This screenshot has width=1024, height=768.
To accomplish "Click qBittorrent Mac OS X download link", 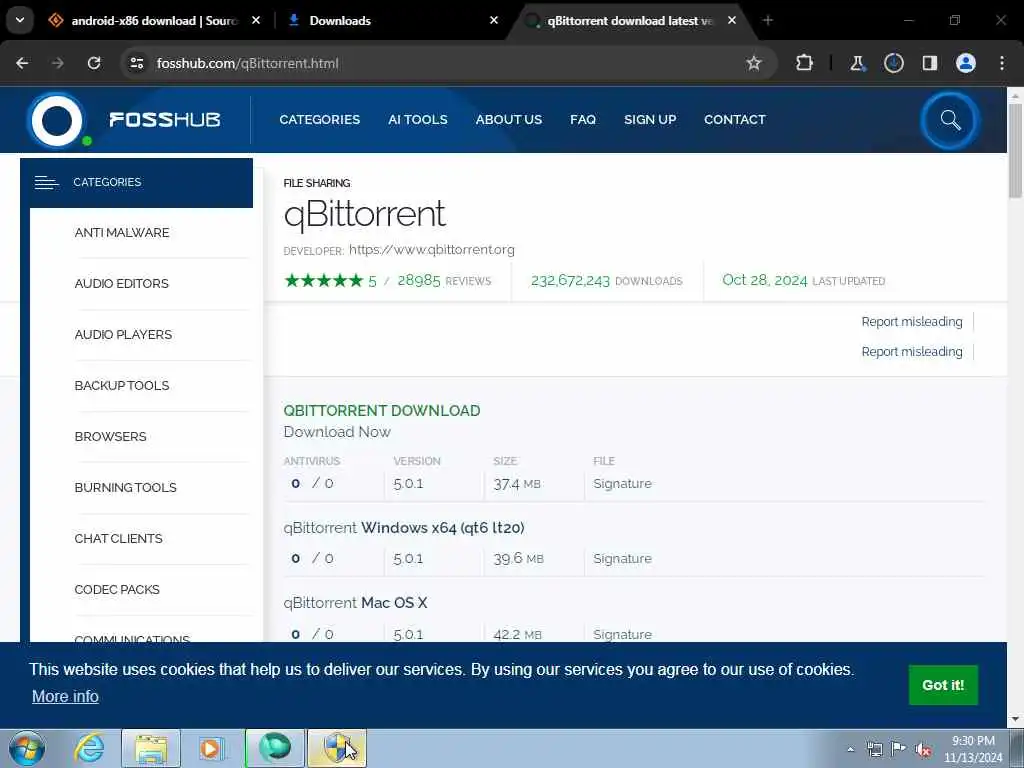I will [x=355, y=603].
